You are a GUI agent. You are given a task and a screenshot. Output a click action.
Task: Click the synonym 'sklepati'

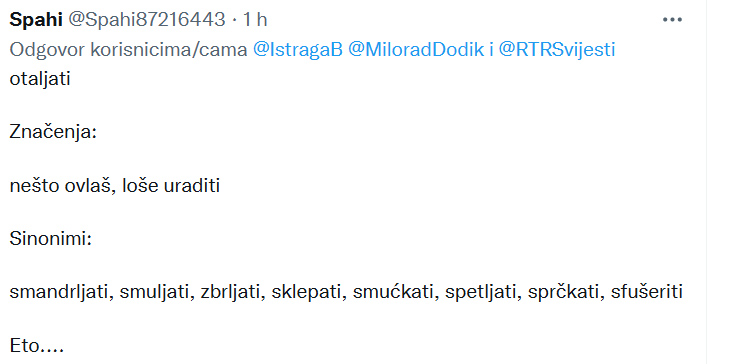coord(310,292)
